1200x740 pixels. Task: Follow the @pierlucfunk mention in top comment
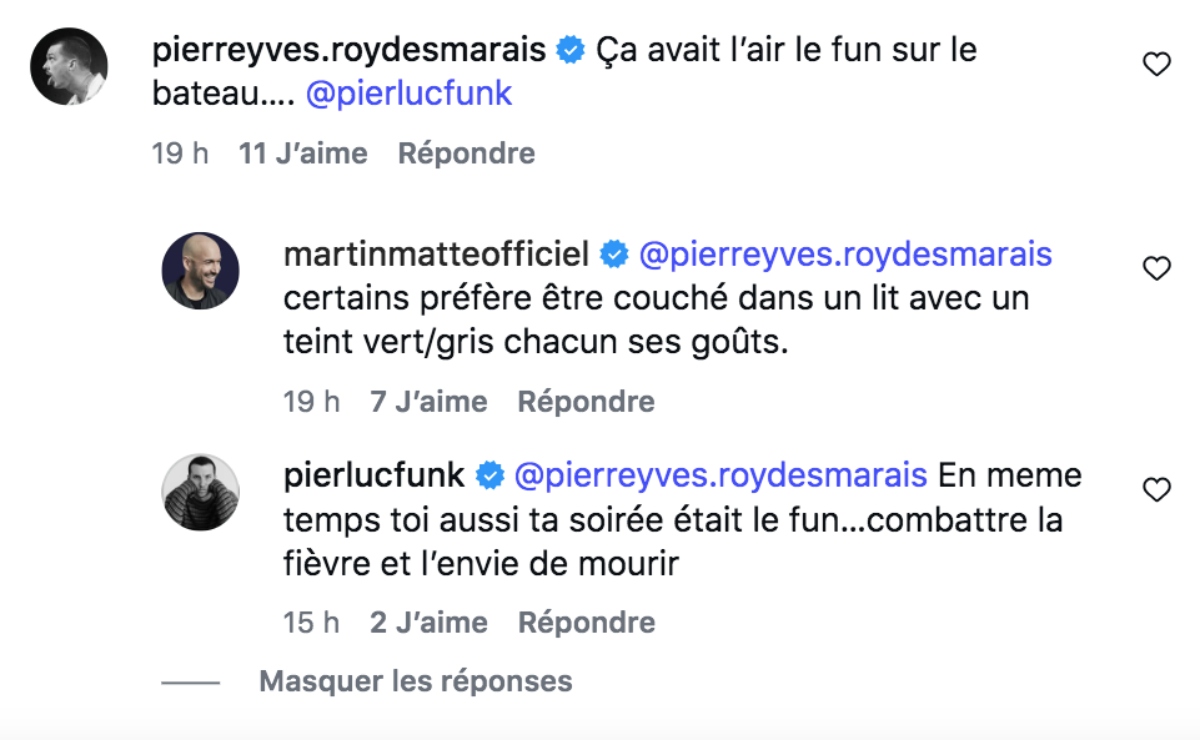coord(408,94)
